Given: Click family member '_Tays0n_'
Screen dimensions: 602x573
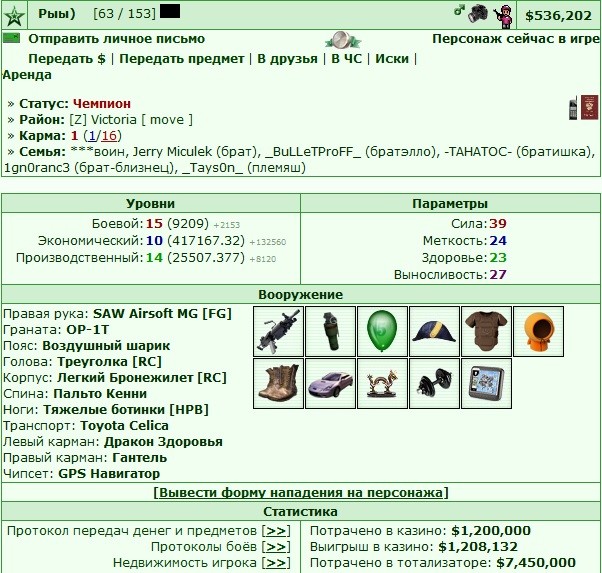Looking at the screenshot, I should point(212,168).
